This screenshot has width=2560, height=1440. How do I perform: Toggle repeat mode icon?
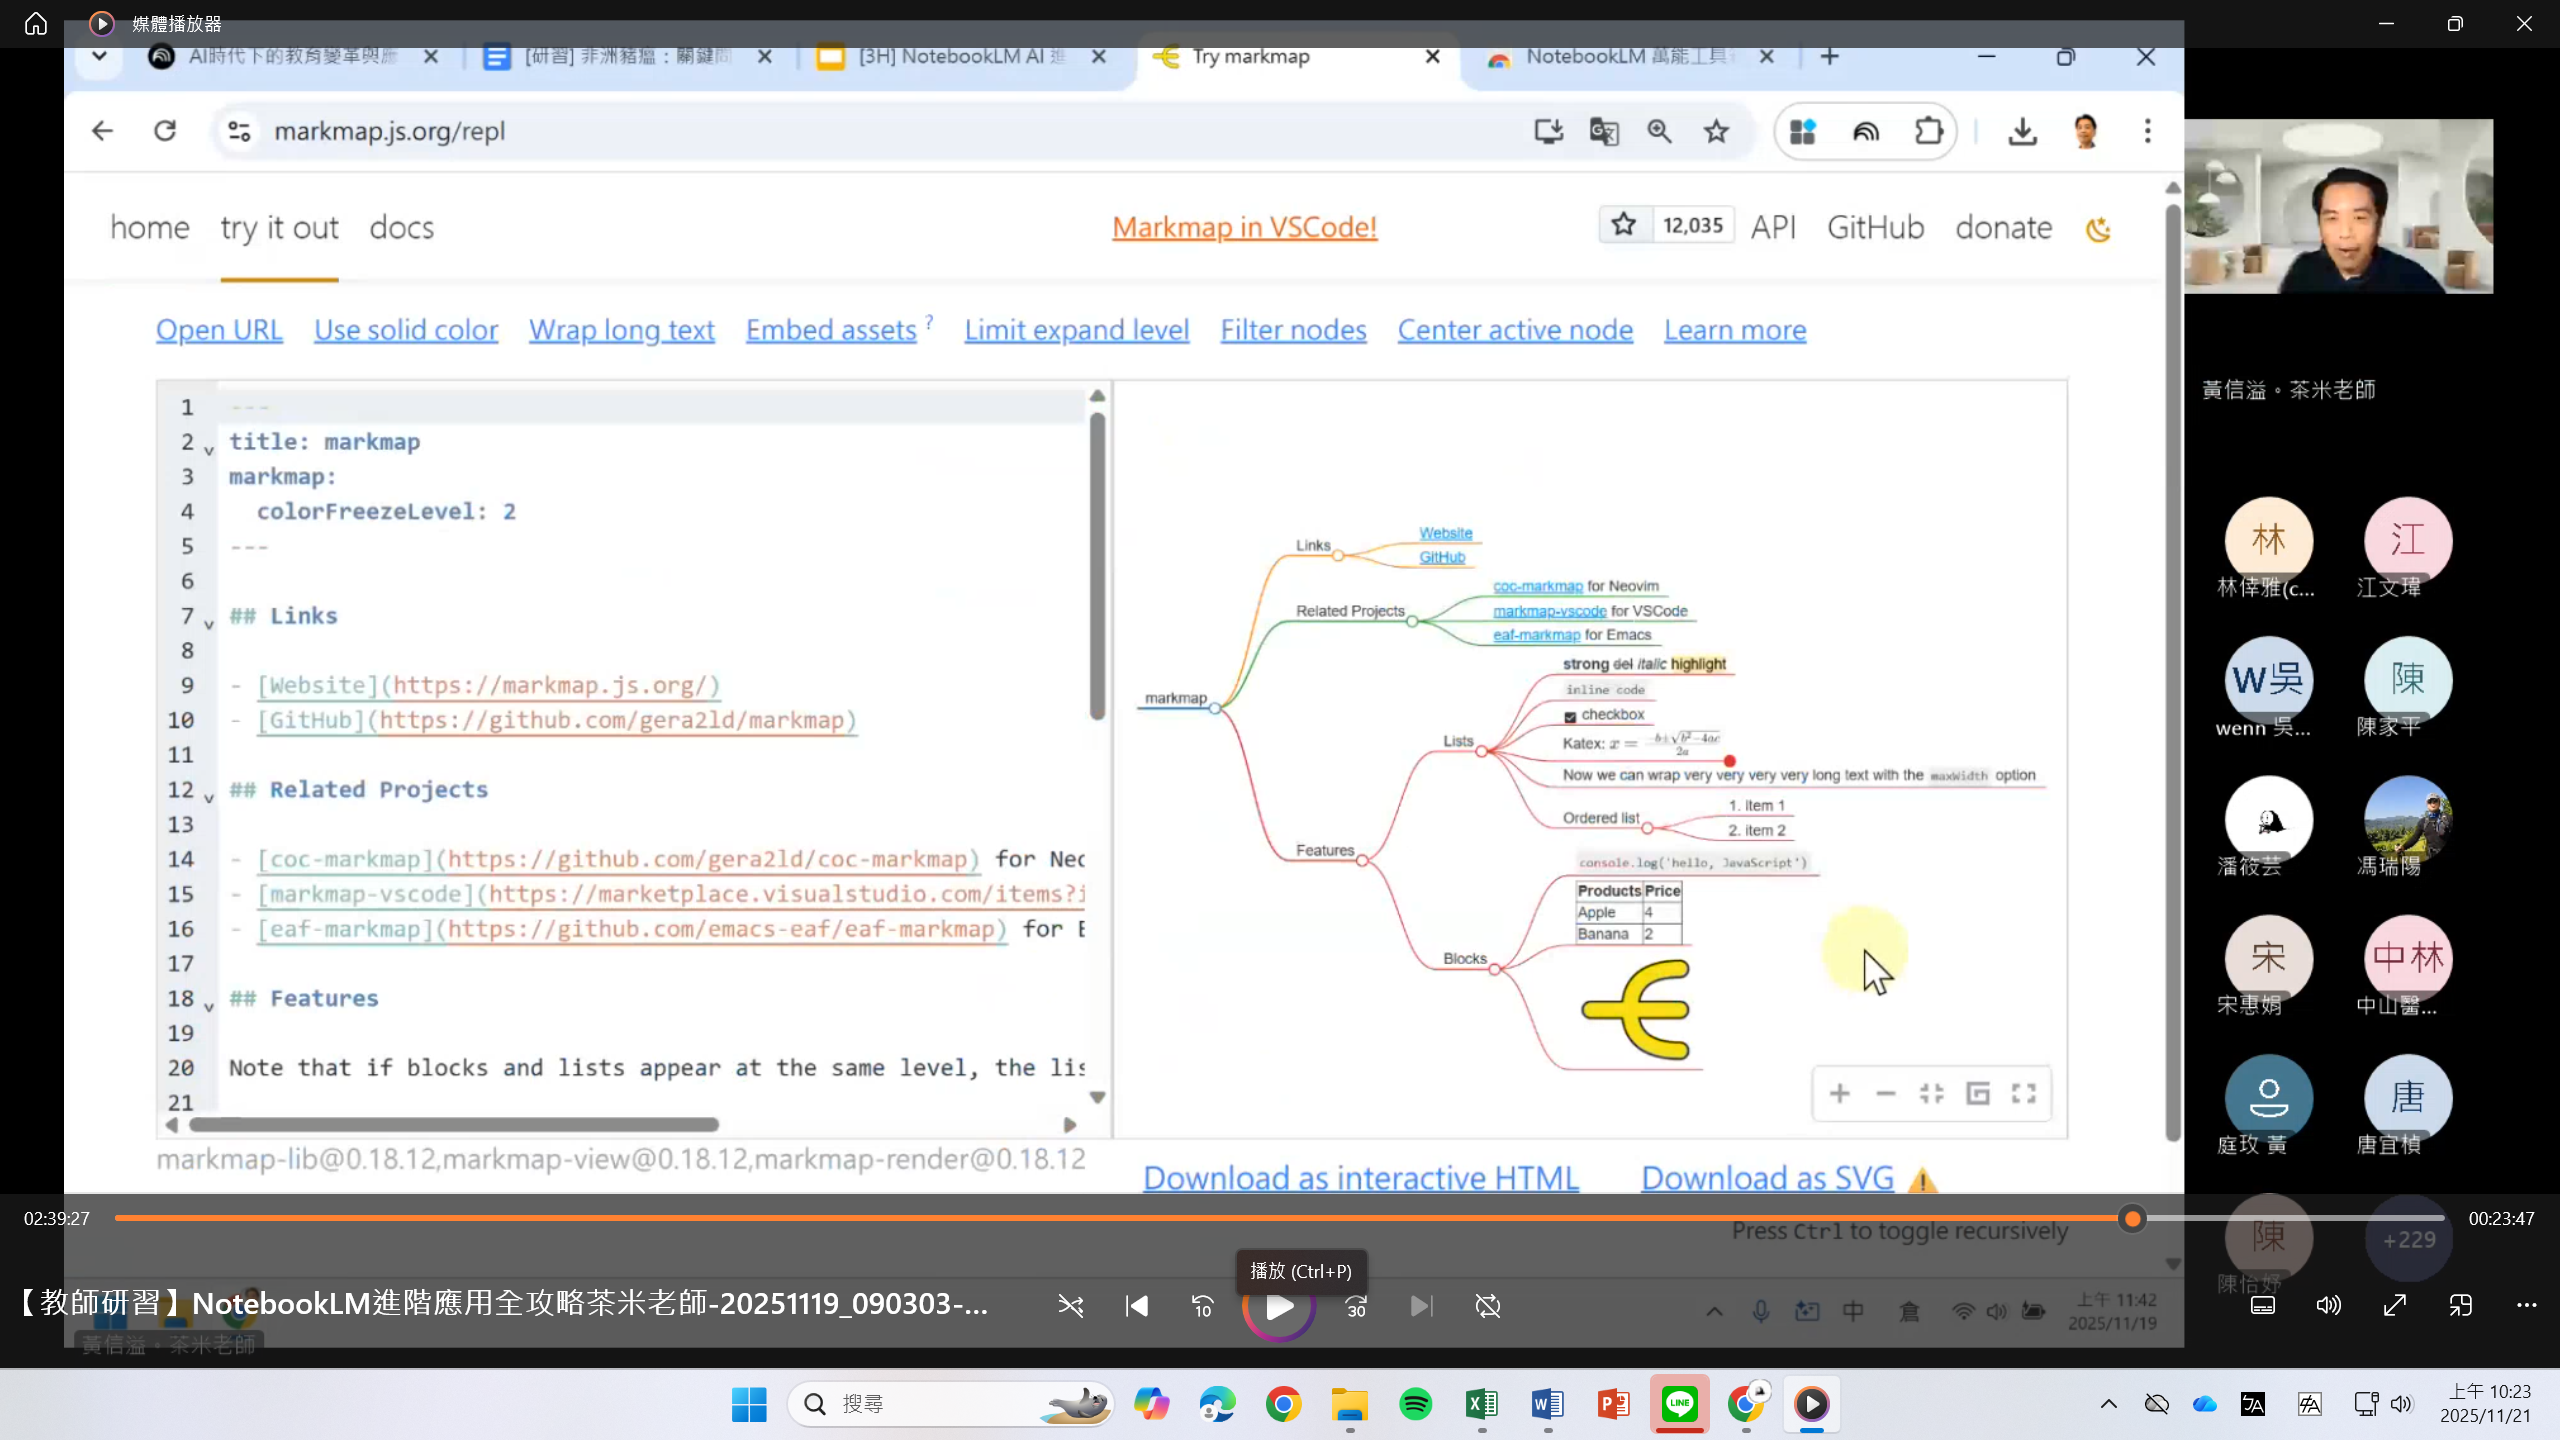coord(1488,1306)
